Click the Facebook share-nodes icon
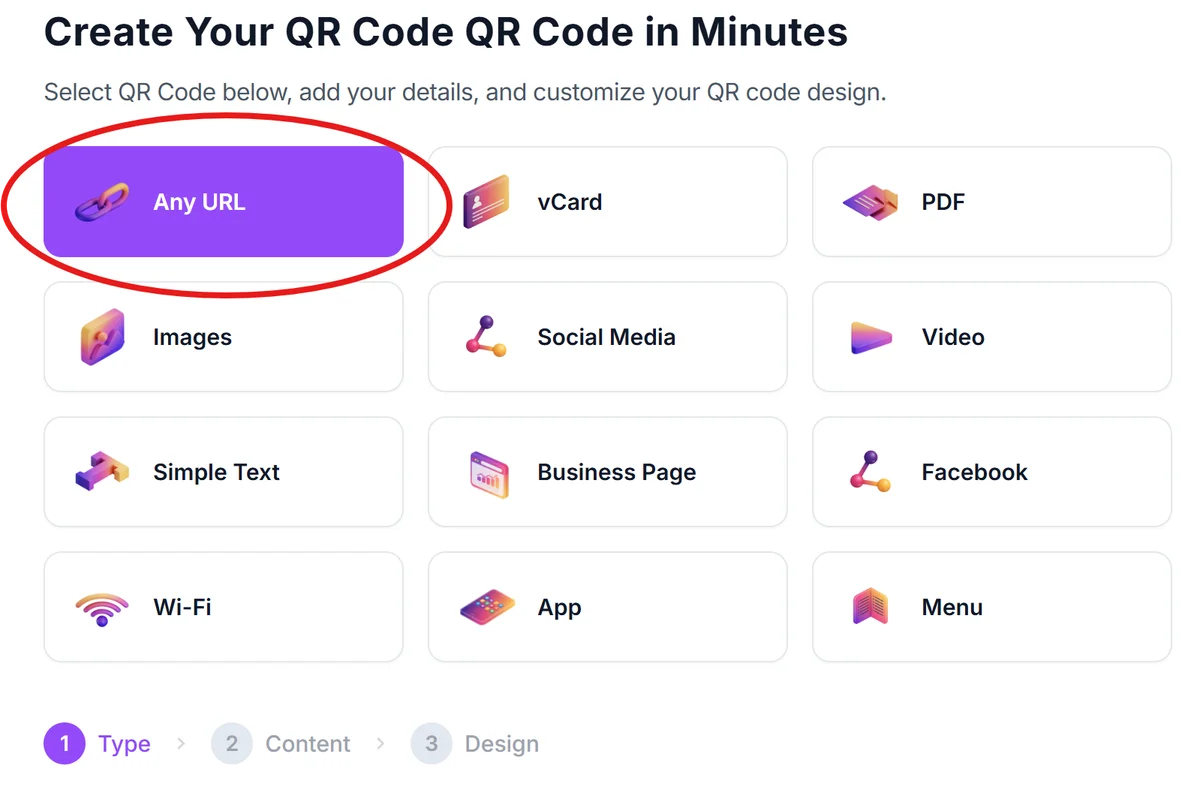 pyautogui.click(x=872, y=471)
